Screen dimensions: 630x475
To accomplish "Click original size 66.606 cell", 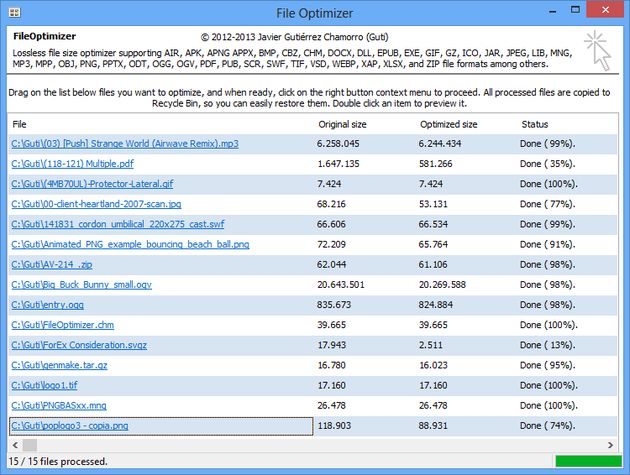I will click(x=331, y=224).
